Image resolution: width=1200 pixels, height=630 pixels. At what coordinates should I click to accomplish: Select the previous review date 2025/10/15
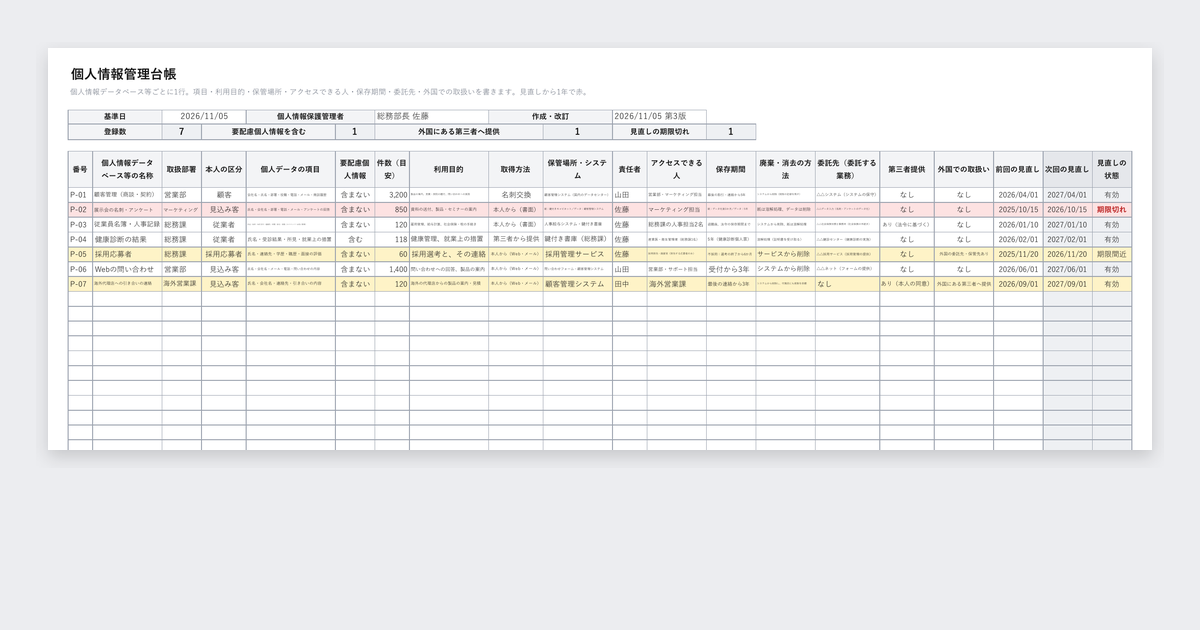1018,210
